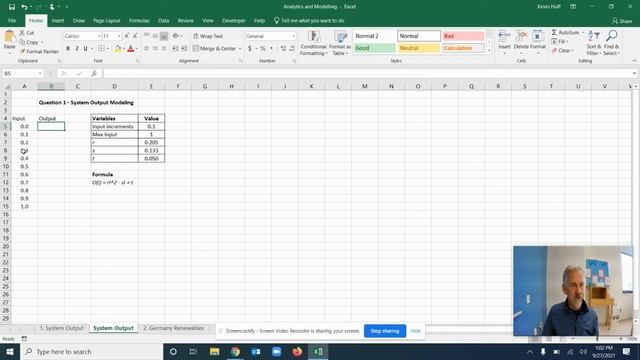Open the font name combo box

tap(82, 36)
